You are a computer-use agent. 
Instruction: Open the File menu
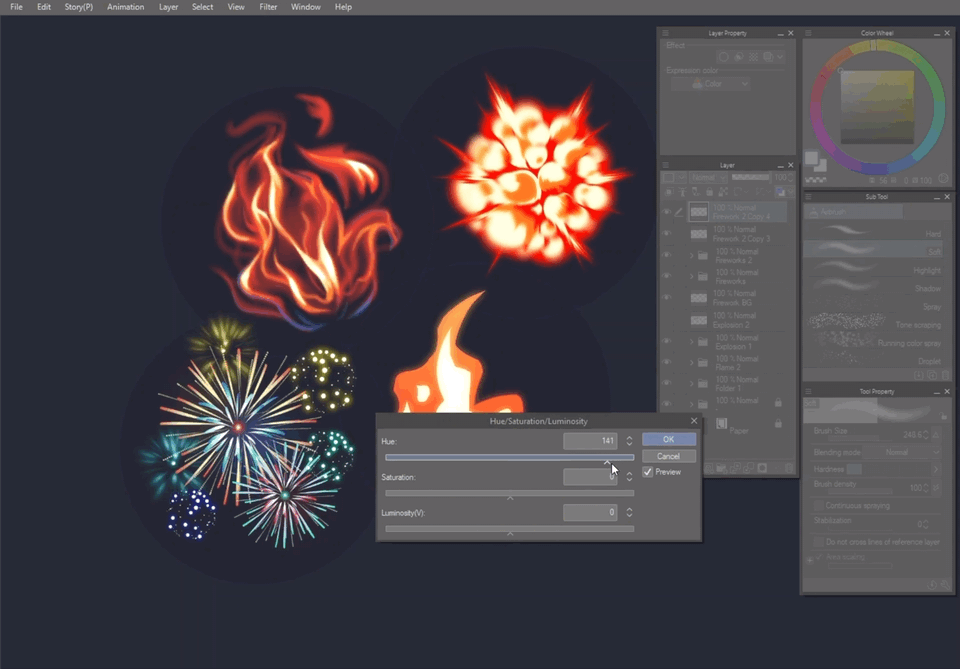pos(17,7)
